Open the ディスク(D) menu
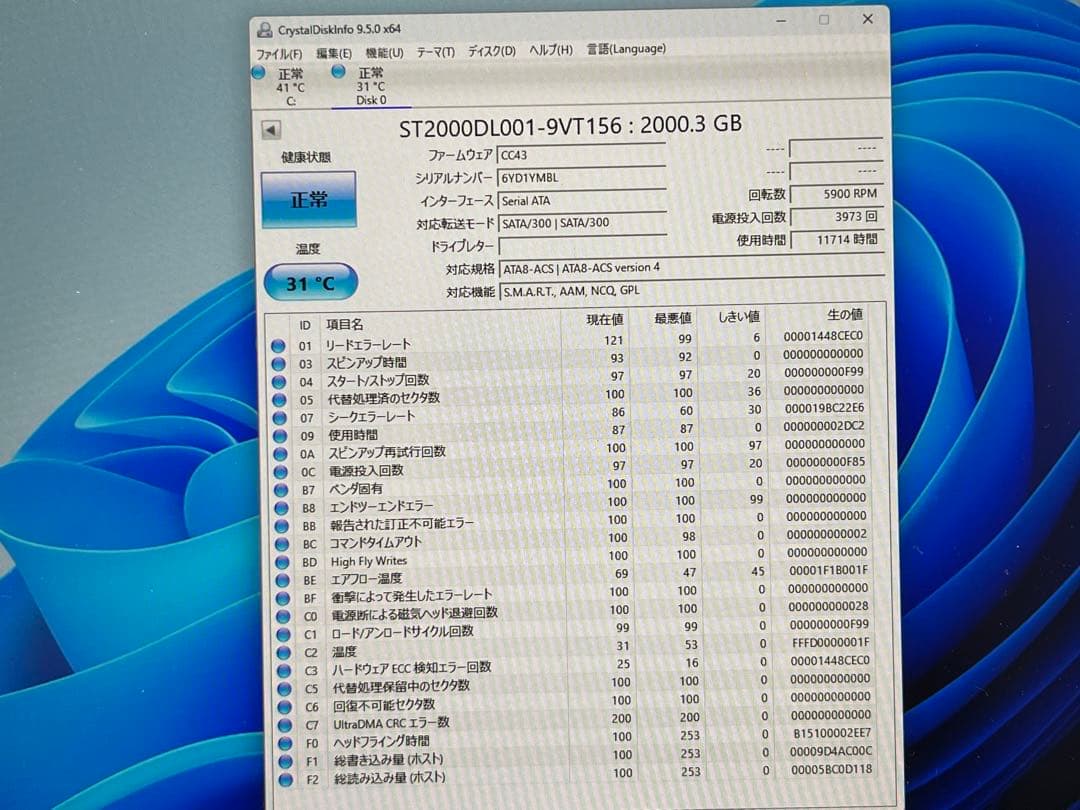Viewport: 1080px width, 810px height. point(491,51)
